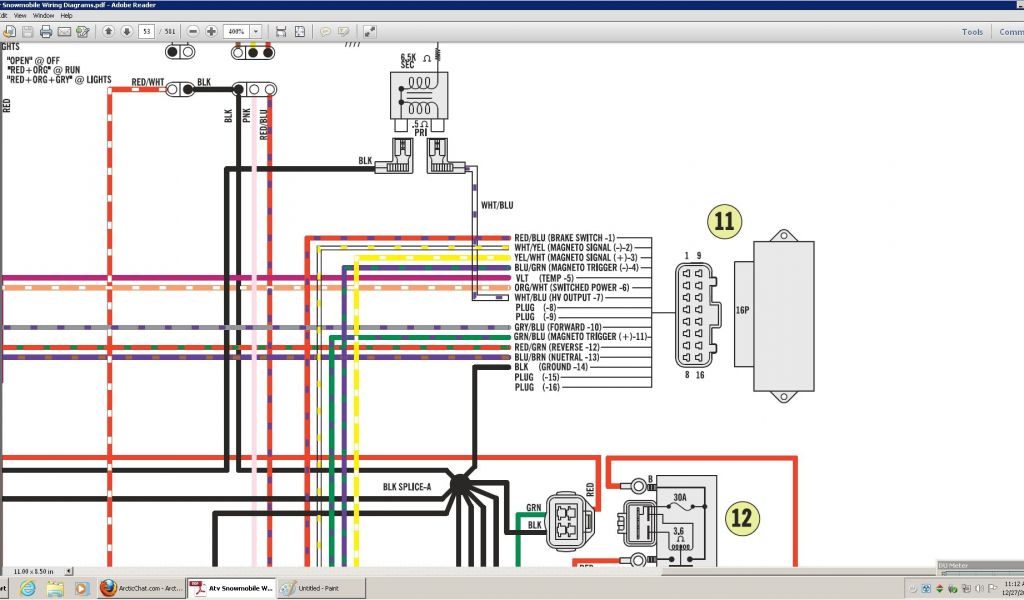Zoom out using the minus button

(194, 32)
